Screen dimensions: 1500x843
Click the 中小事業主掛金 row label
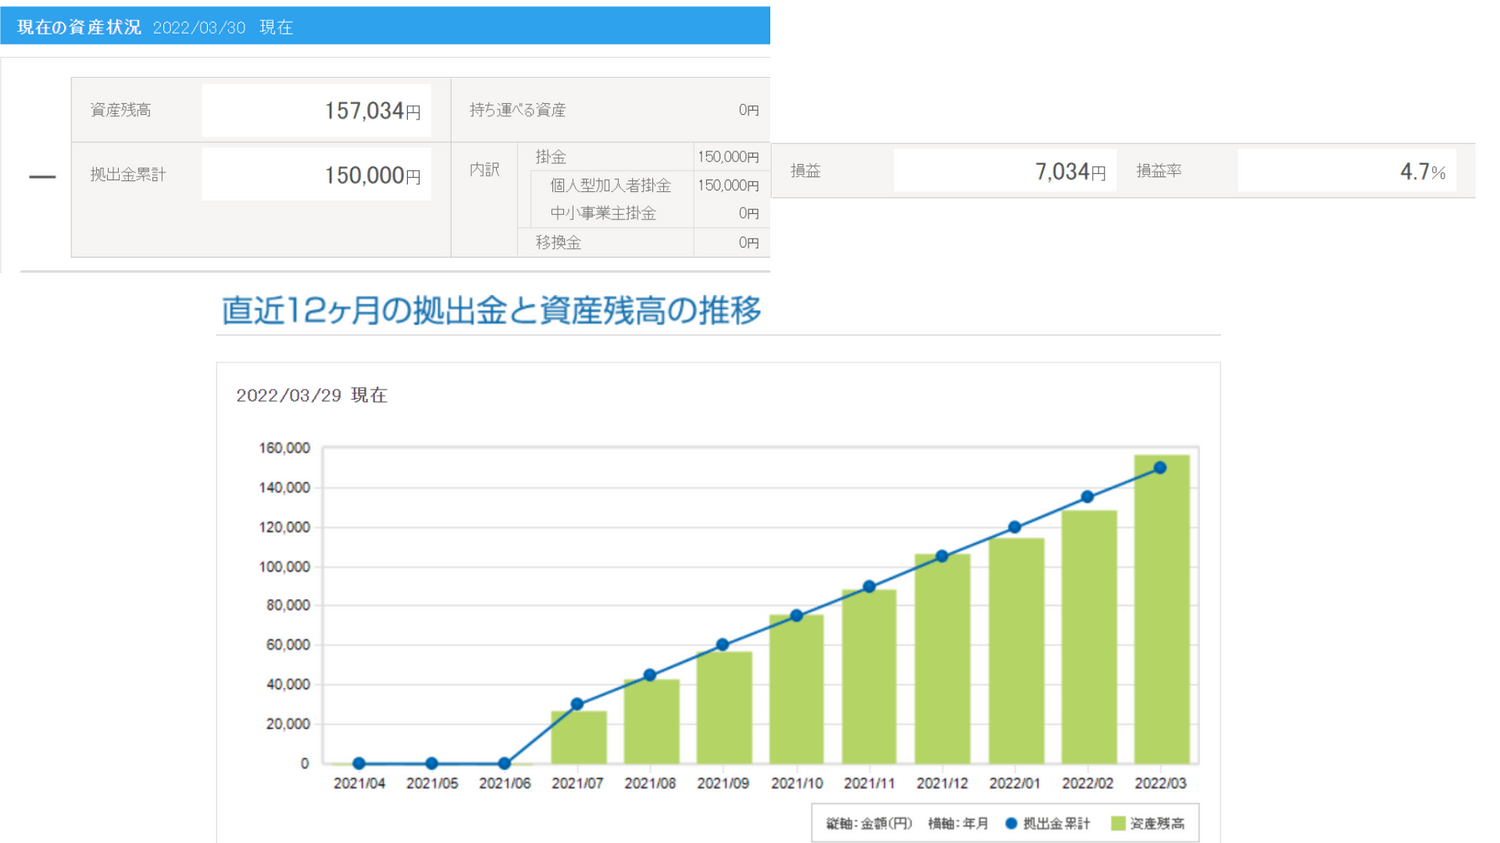603,213
